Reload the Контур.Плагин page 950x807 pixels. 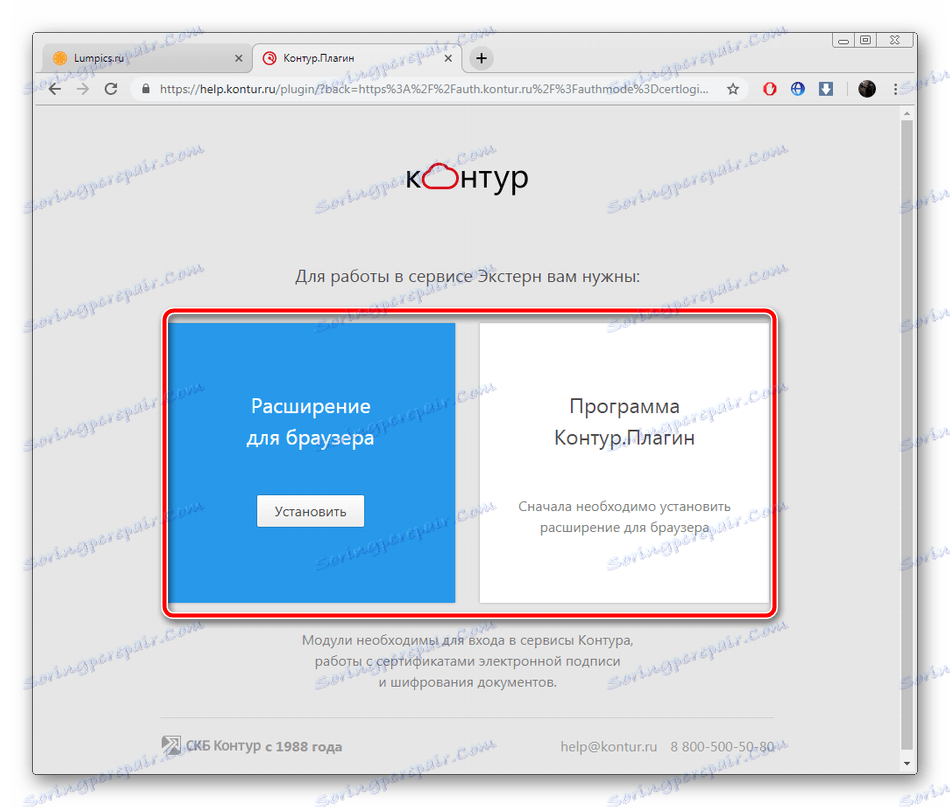[111, 89]
